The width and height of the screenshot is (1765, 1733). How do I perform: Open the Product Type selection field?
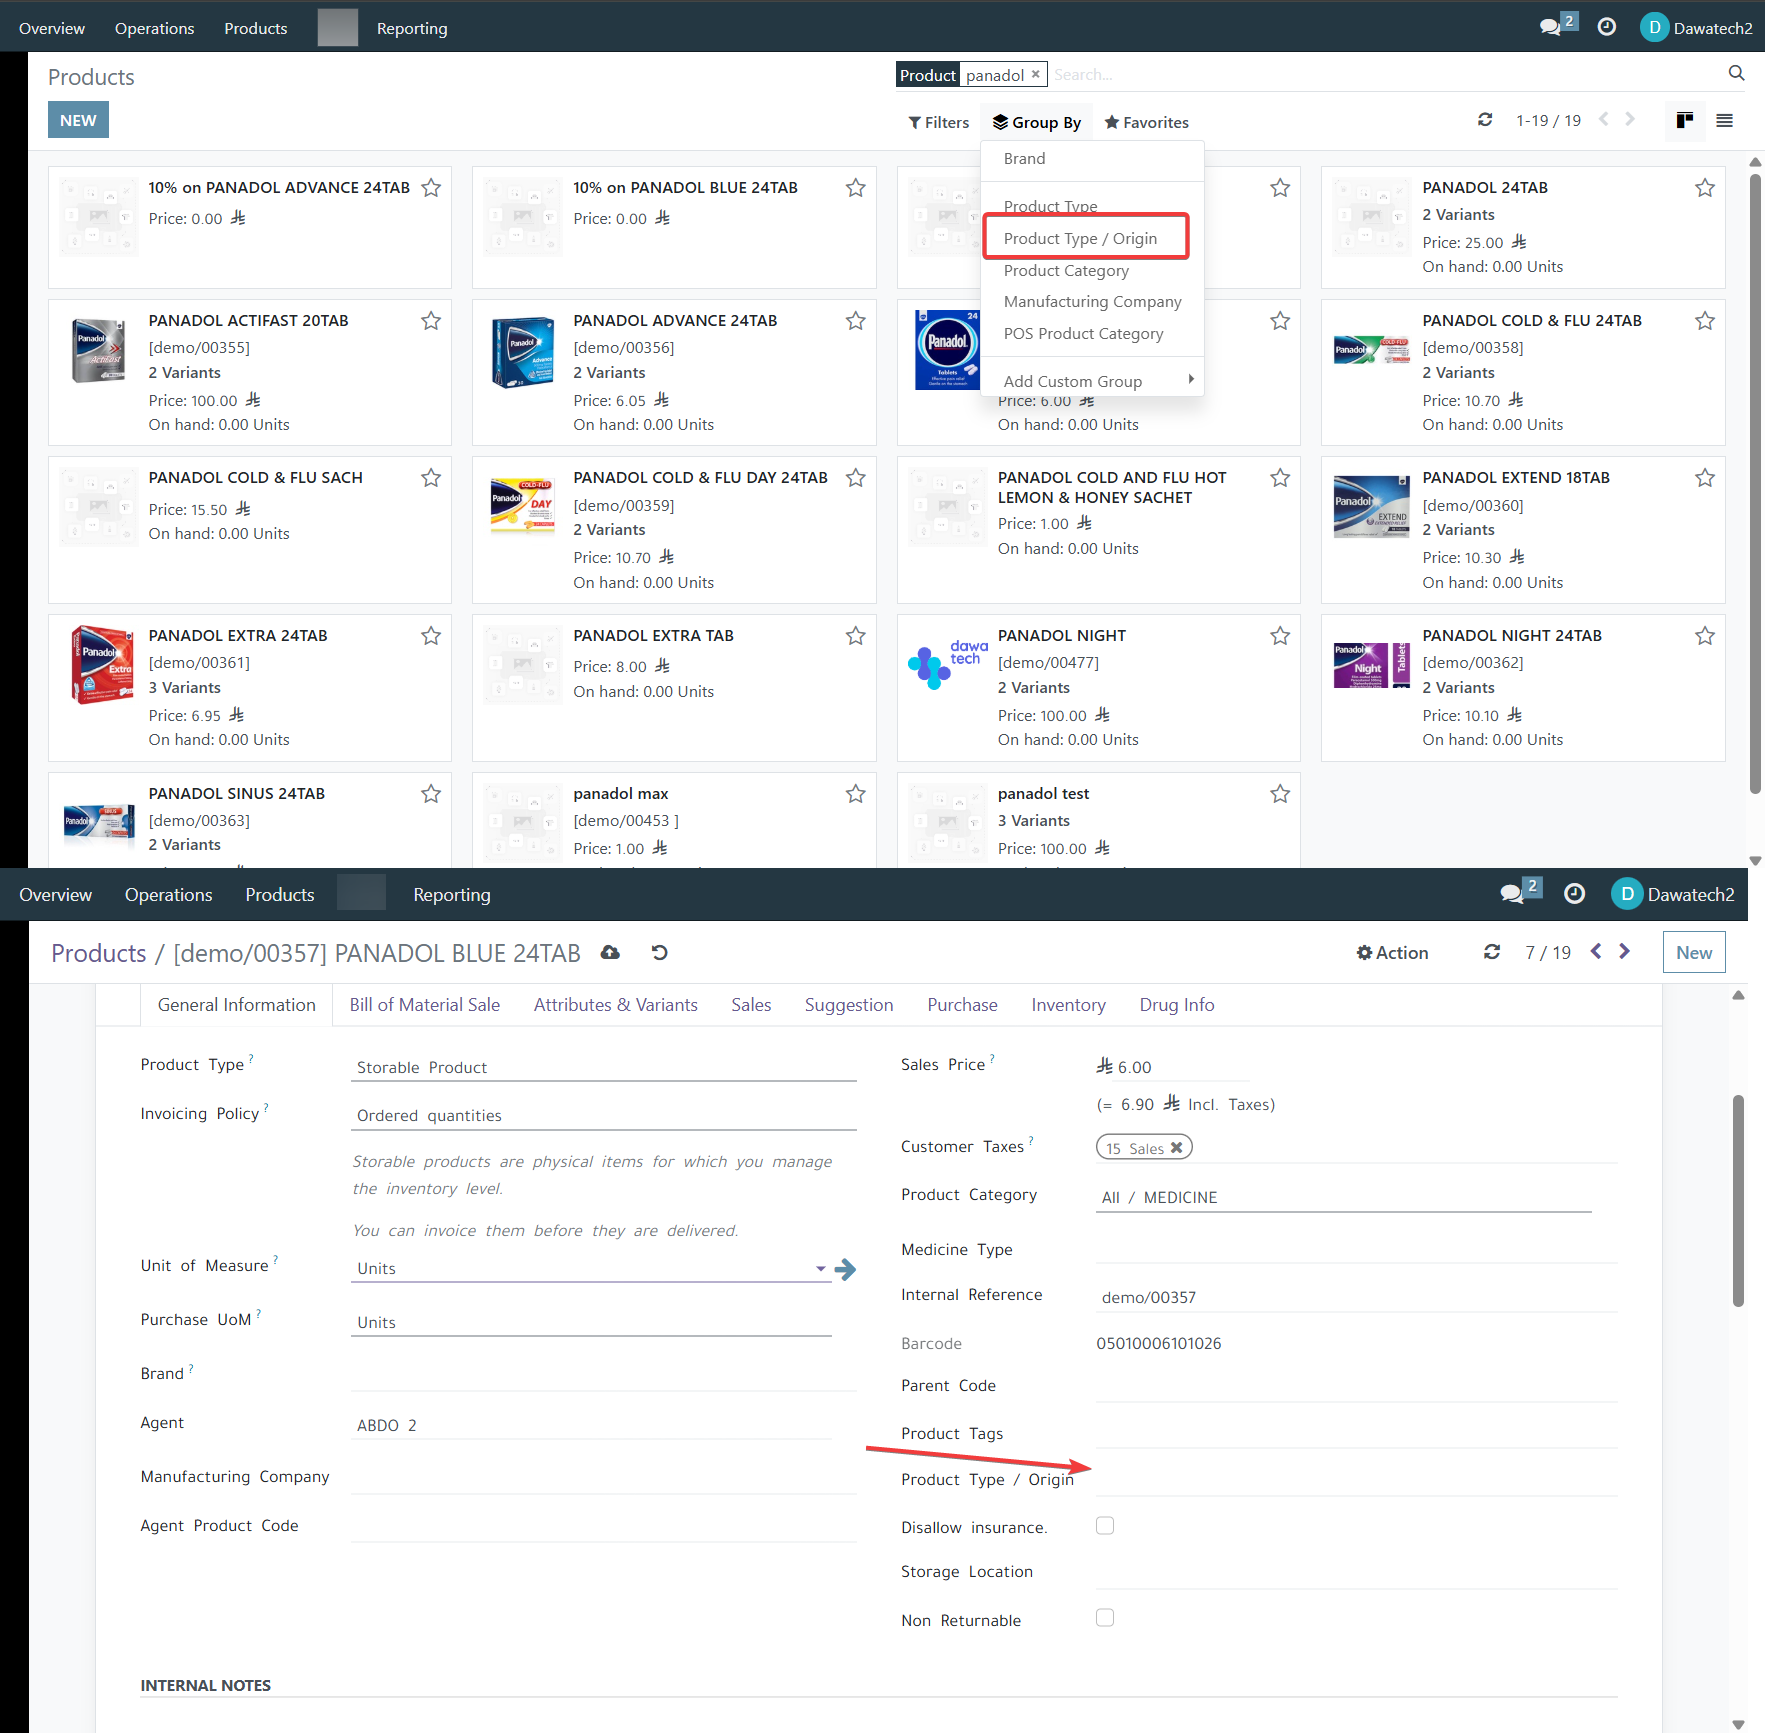coord(604,1067)
